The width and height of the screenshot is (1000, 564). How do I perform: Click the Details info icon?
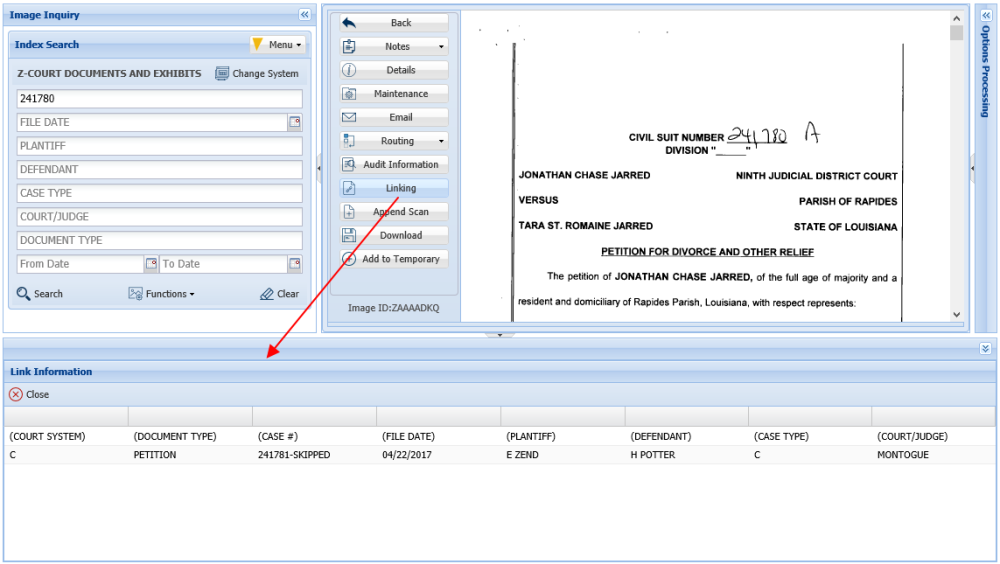coord(349,70)
